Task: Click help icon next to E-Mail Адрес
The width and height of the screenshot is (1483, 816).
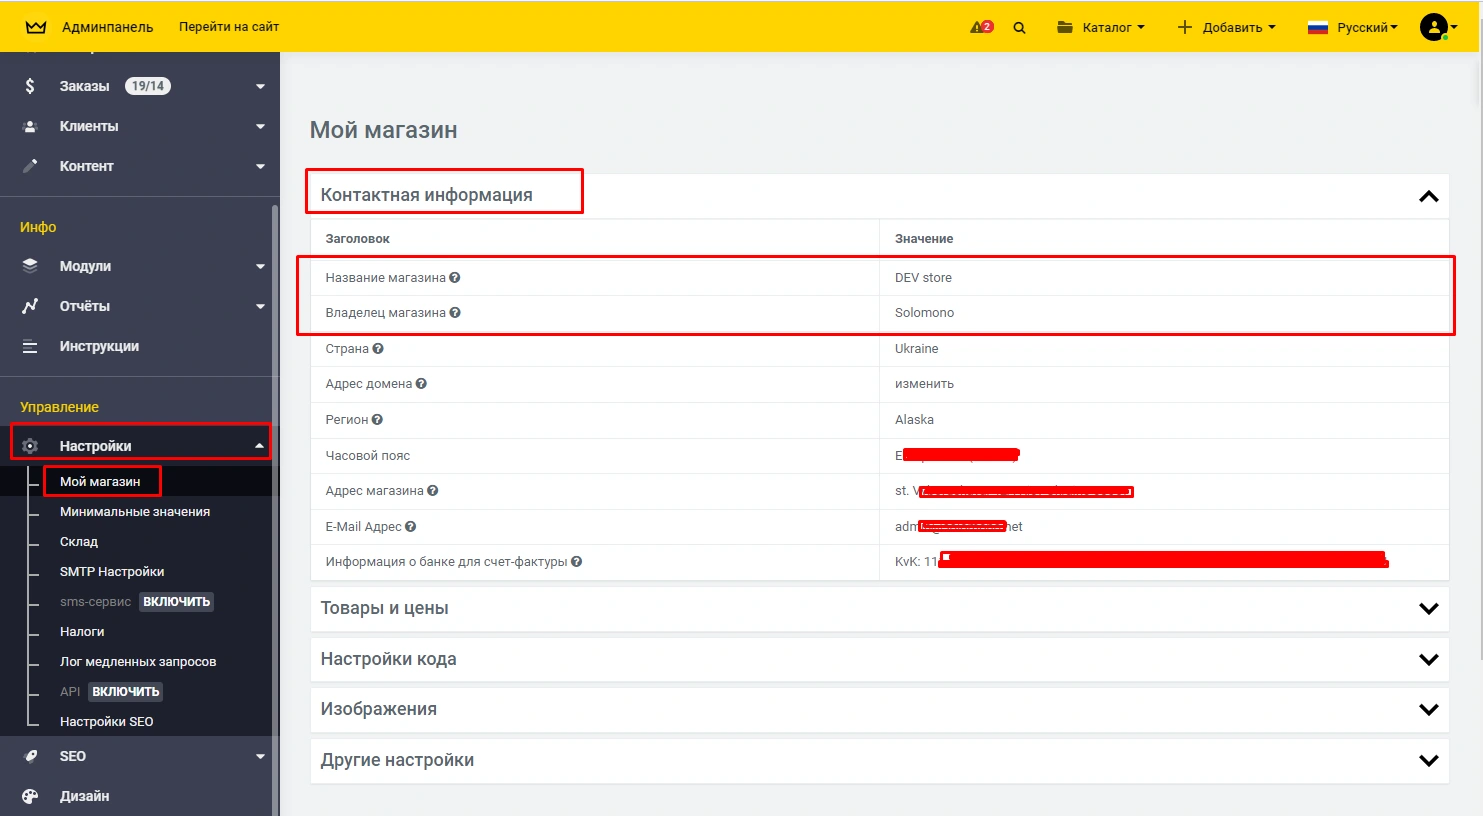Action: pos(411,527)
